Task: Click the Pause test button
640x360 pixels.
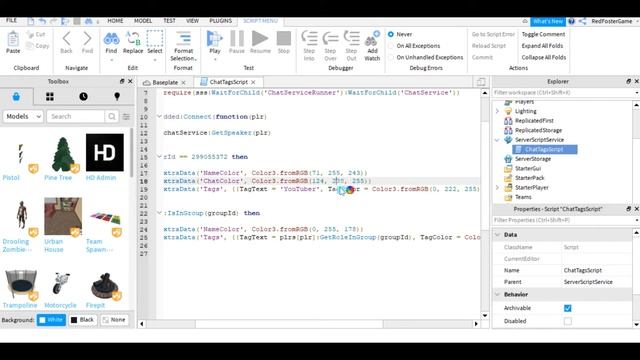Action: click(237, 39)
